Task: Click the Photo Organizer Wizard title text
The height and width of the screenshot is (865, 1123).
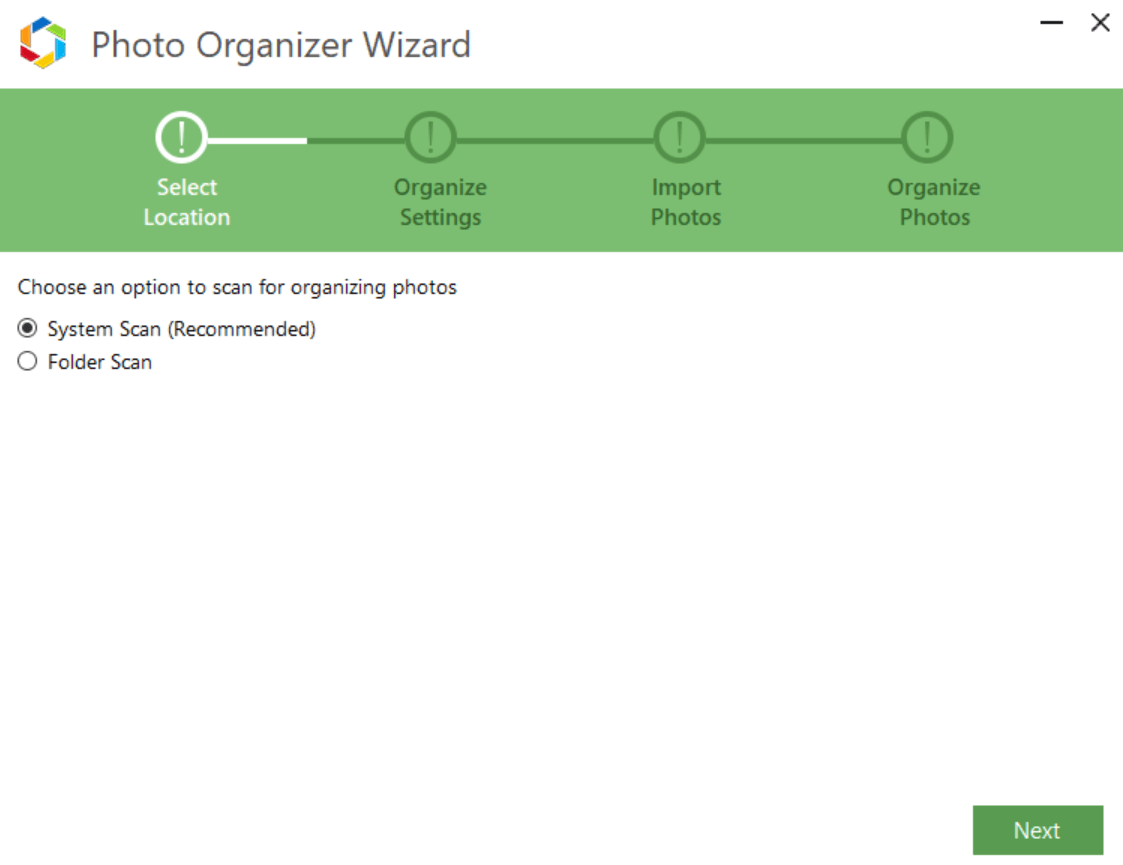Action: [281, 45]
